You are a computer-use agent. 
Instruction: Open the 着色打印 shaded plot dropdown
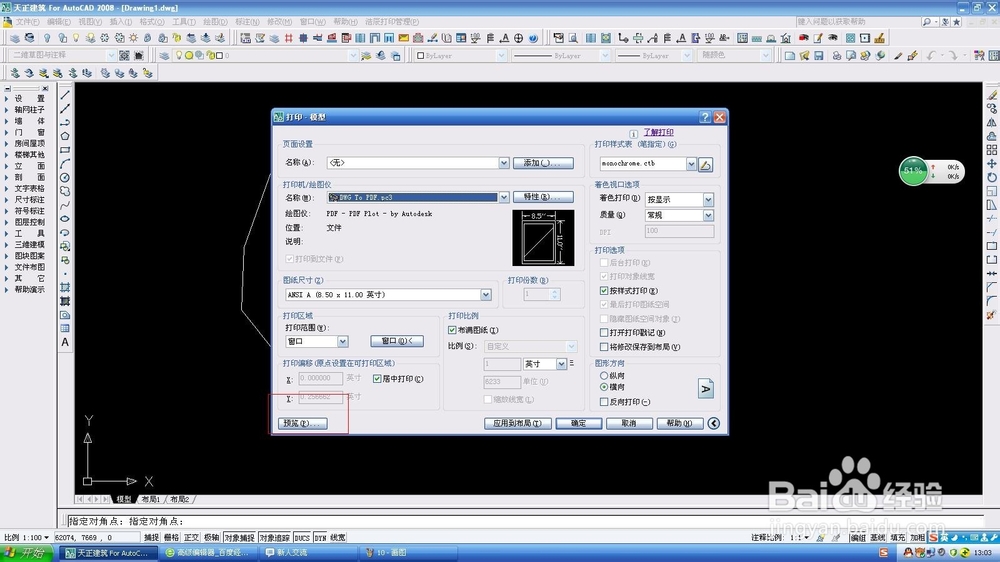pyautogui.click(x=708, y=200)
